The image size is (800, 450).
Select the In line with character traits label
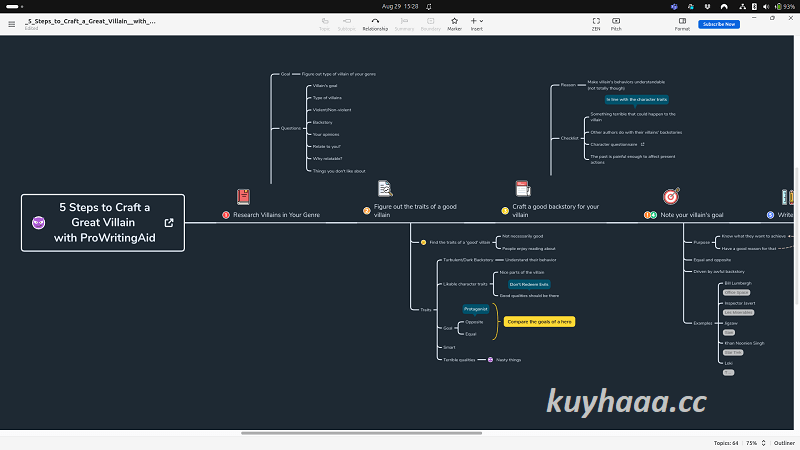tap(636, 99)
